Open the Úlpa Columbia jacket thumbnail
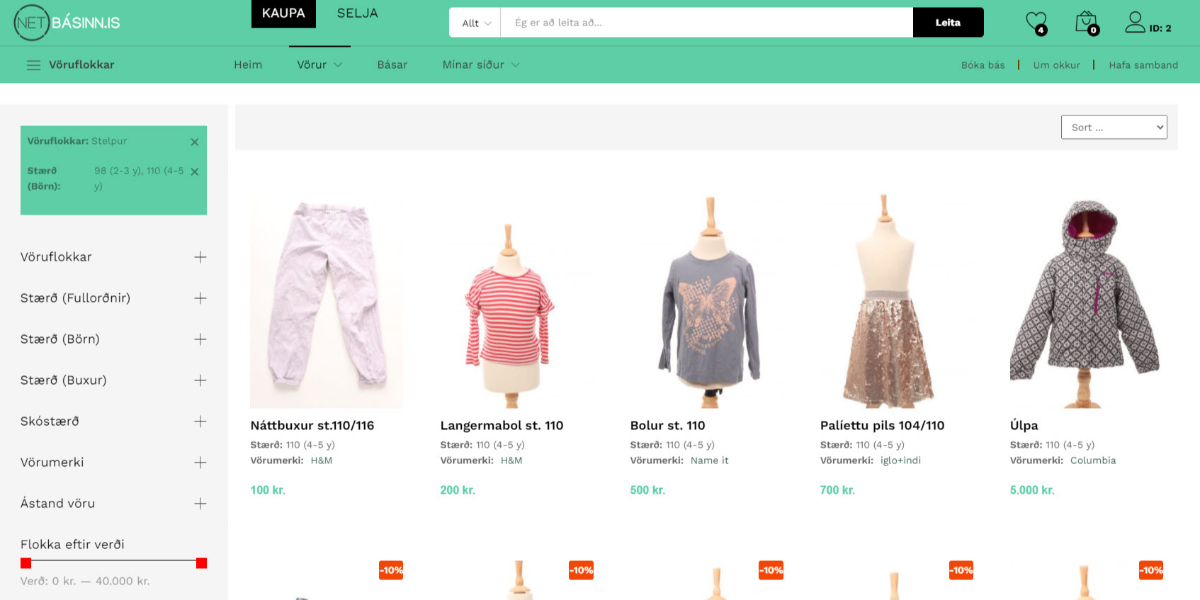This screenshot has height=600, width=1200. point(1085,301)
